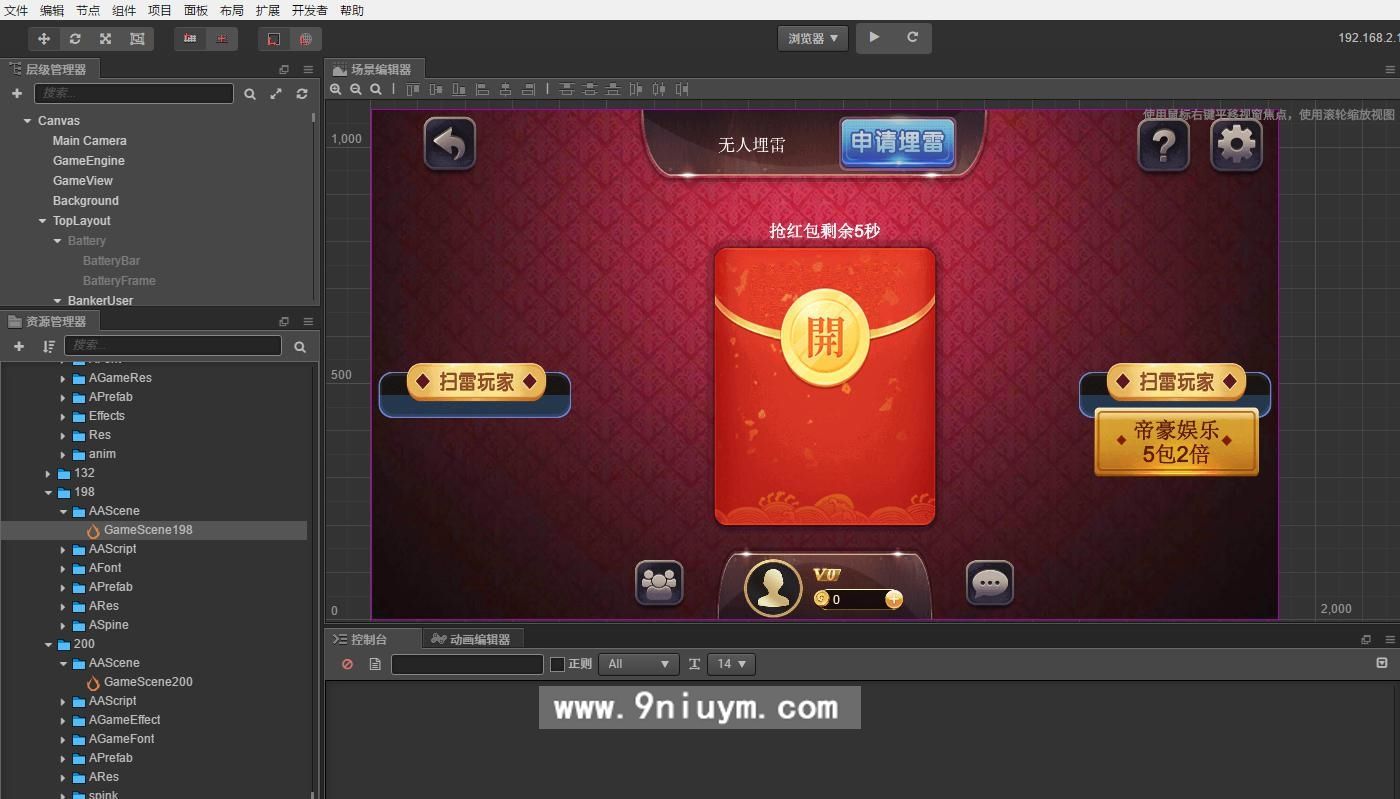This screenshot has height=799, width=1400.
Task: Click the refresh icon in 层级管理器 panel
Action: click(x=302, y=94)
